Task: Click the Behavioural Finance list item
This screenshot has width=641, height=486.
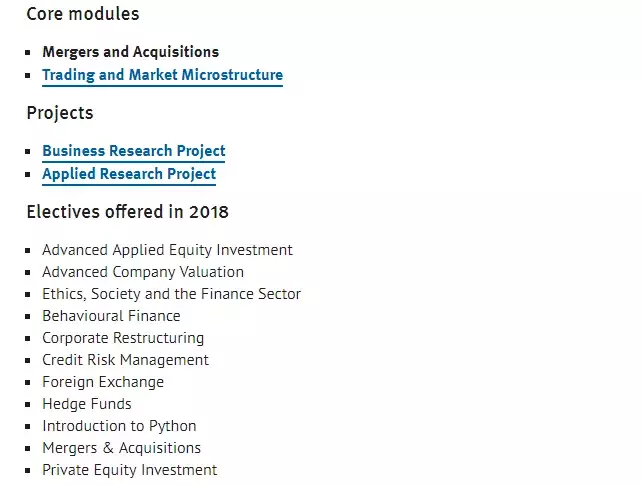Action: (x=111, y=316)
